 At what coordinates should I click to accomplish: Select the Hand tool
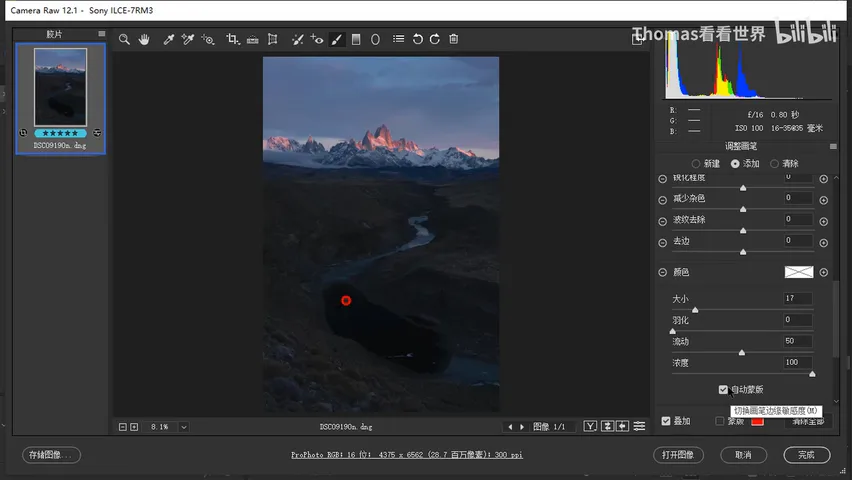144,39
